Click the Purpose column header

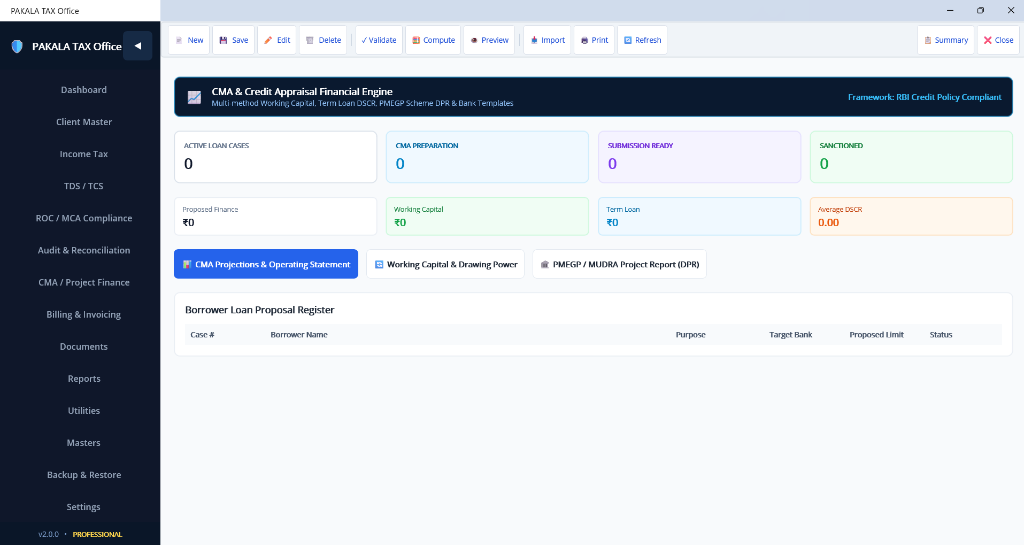(x=690, y=335)
